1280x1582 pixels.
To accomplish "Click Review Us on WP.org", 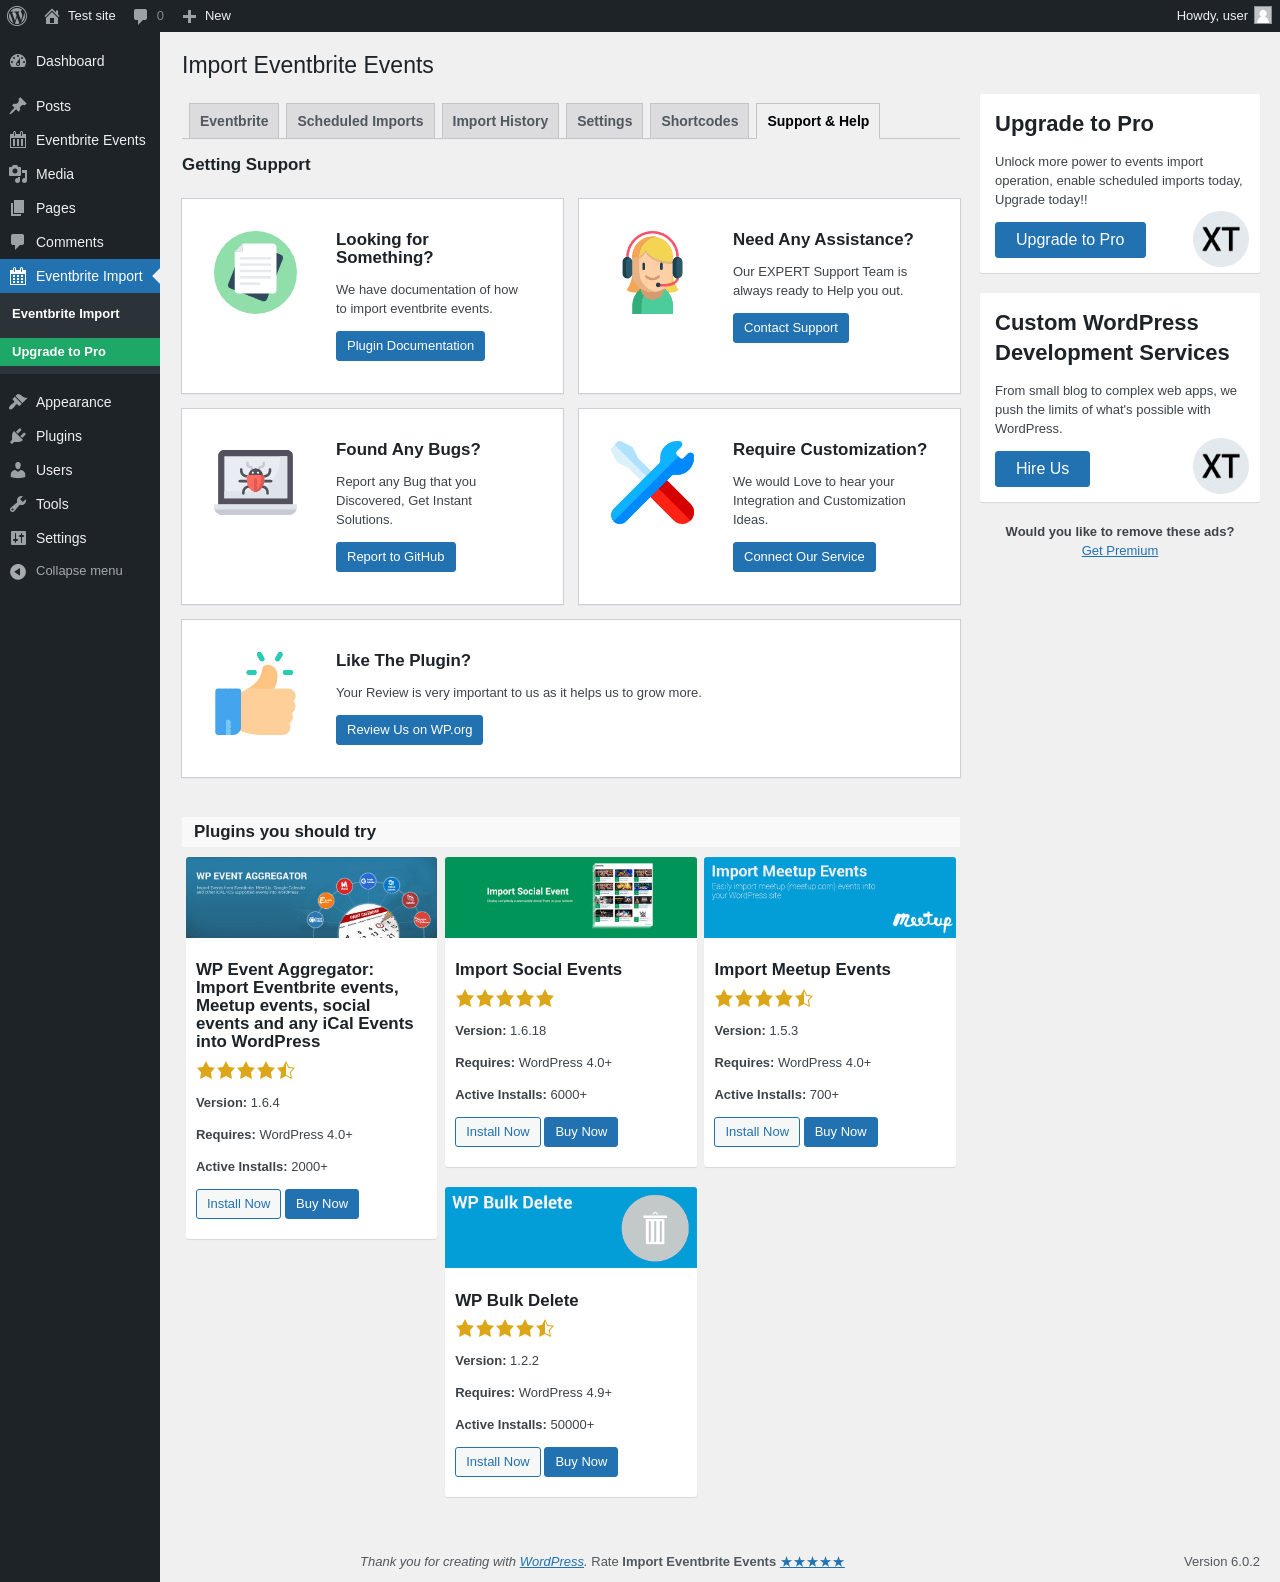I will [x=410, y=730].
